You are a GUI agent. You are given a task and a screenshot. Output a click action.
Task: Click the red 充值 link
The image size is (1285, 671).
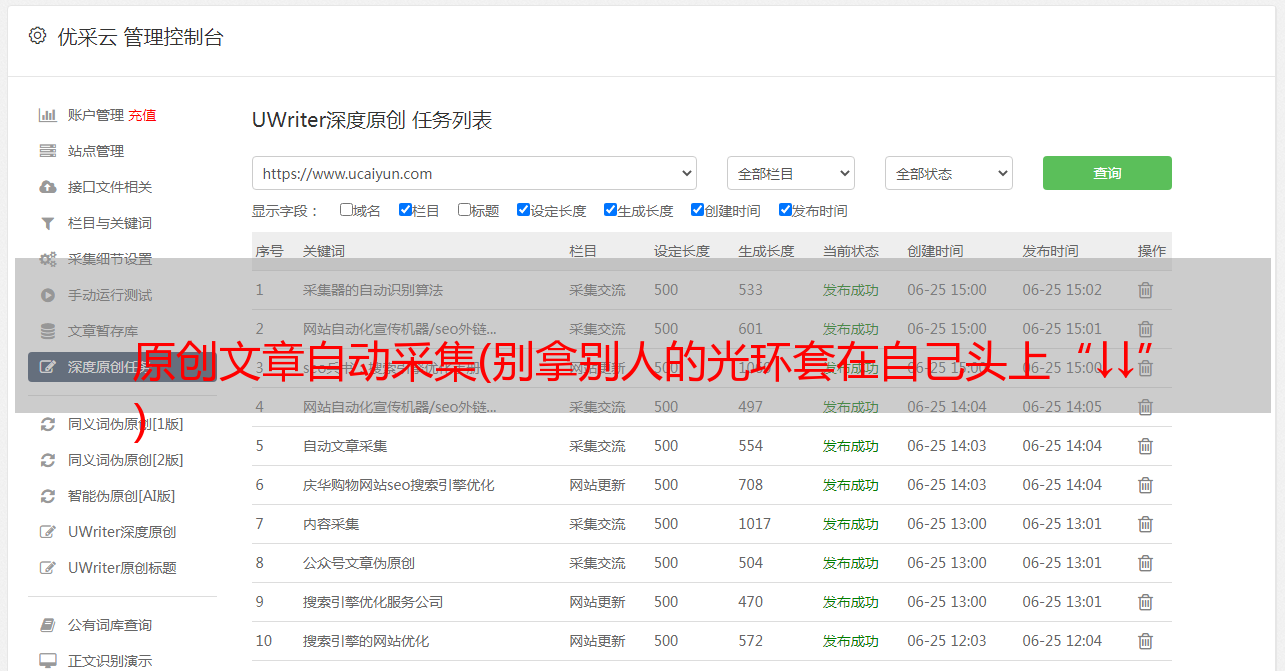pyautogui.click(x=142, y=115)
